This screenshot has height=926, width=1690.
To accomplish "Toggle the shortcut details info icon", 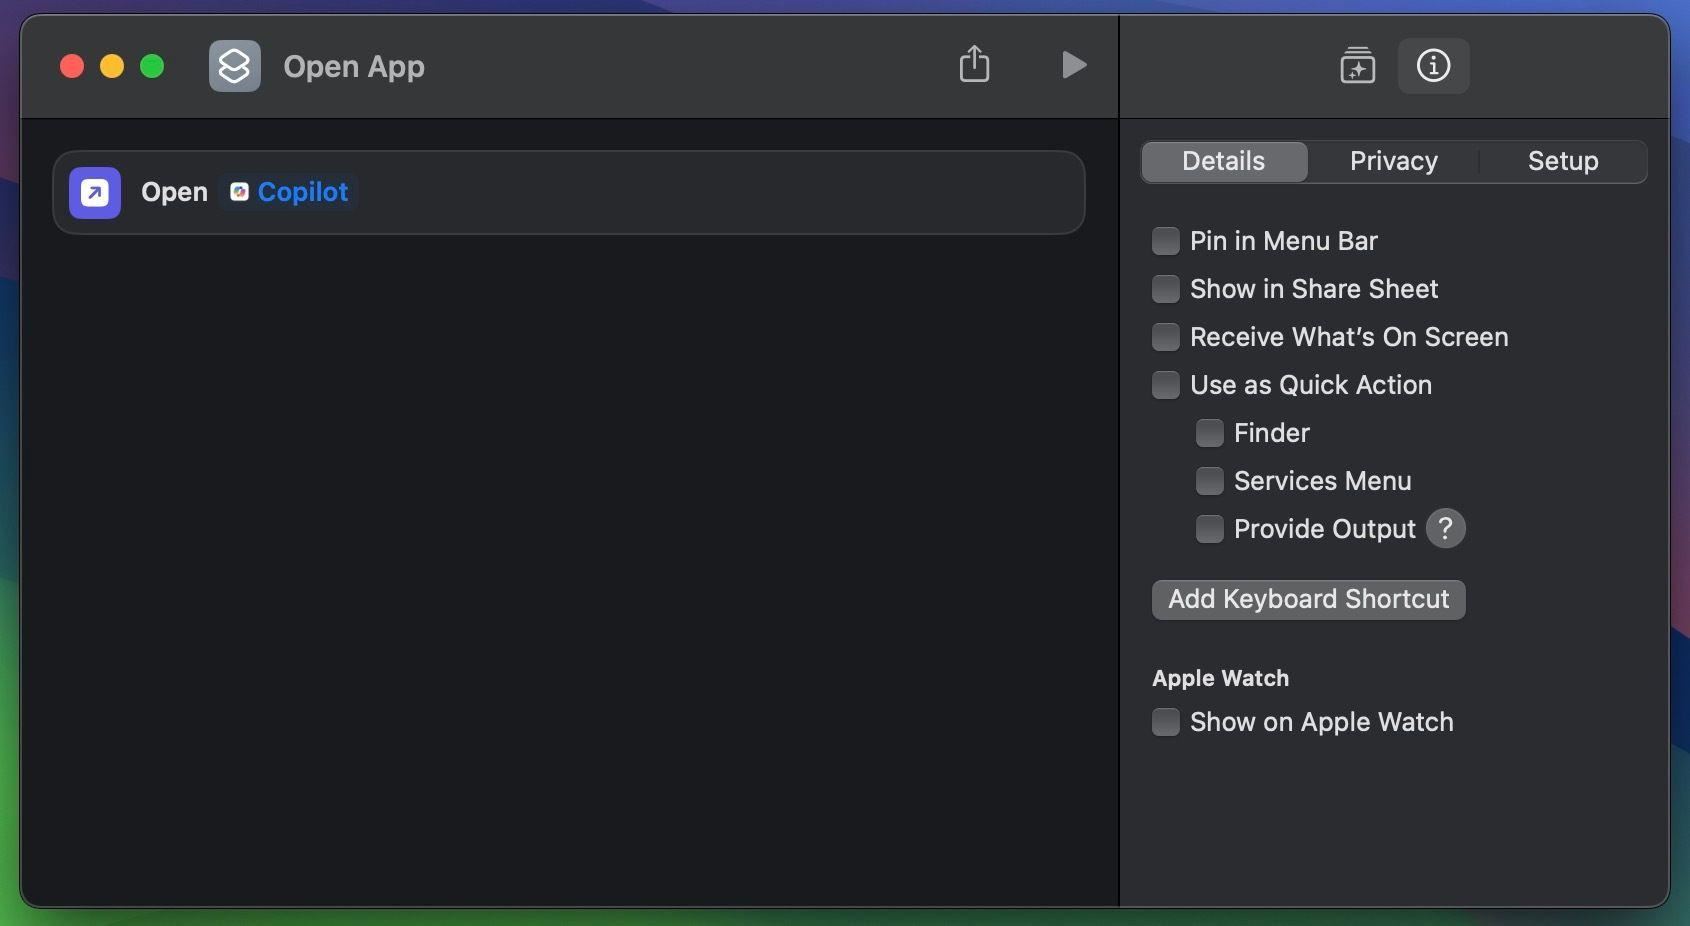I will [1433, 66].
